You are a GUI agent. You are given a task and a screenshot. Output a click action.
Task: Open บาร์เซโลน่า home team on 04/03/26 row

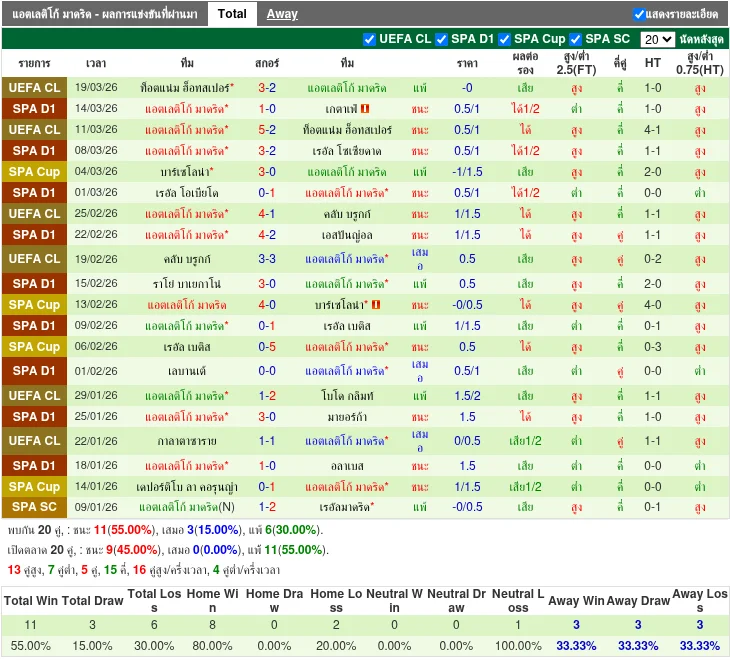click(x=185, y=172)
